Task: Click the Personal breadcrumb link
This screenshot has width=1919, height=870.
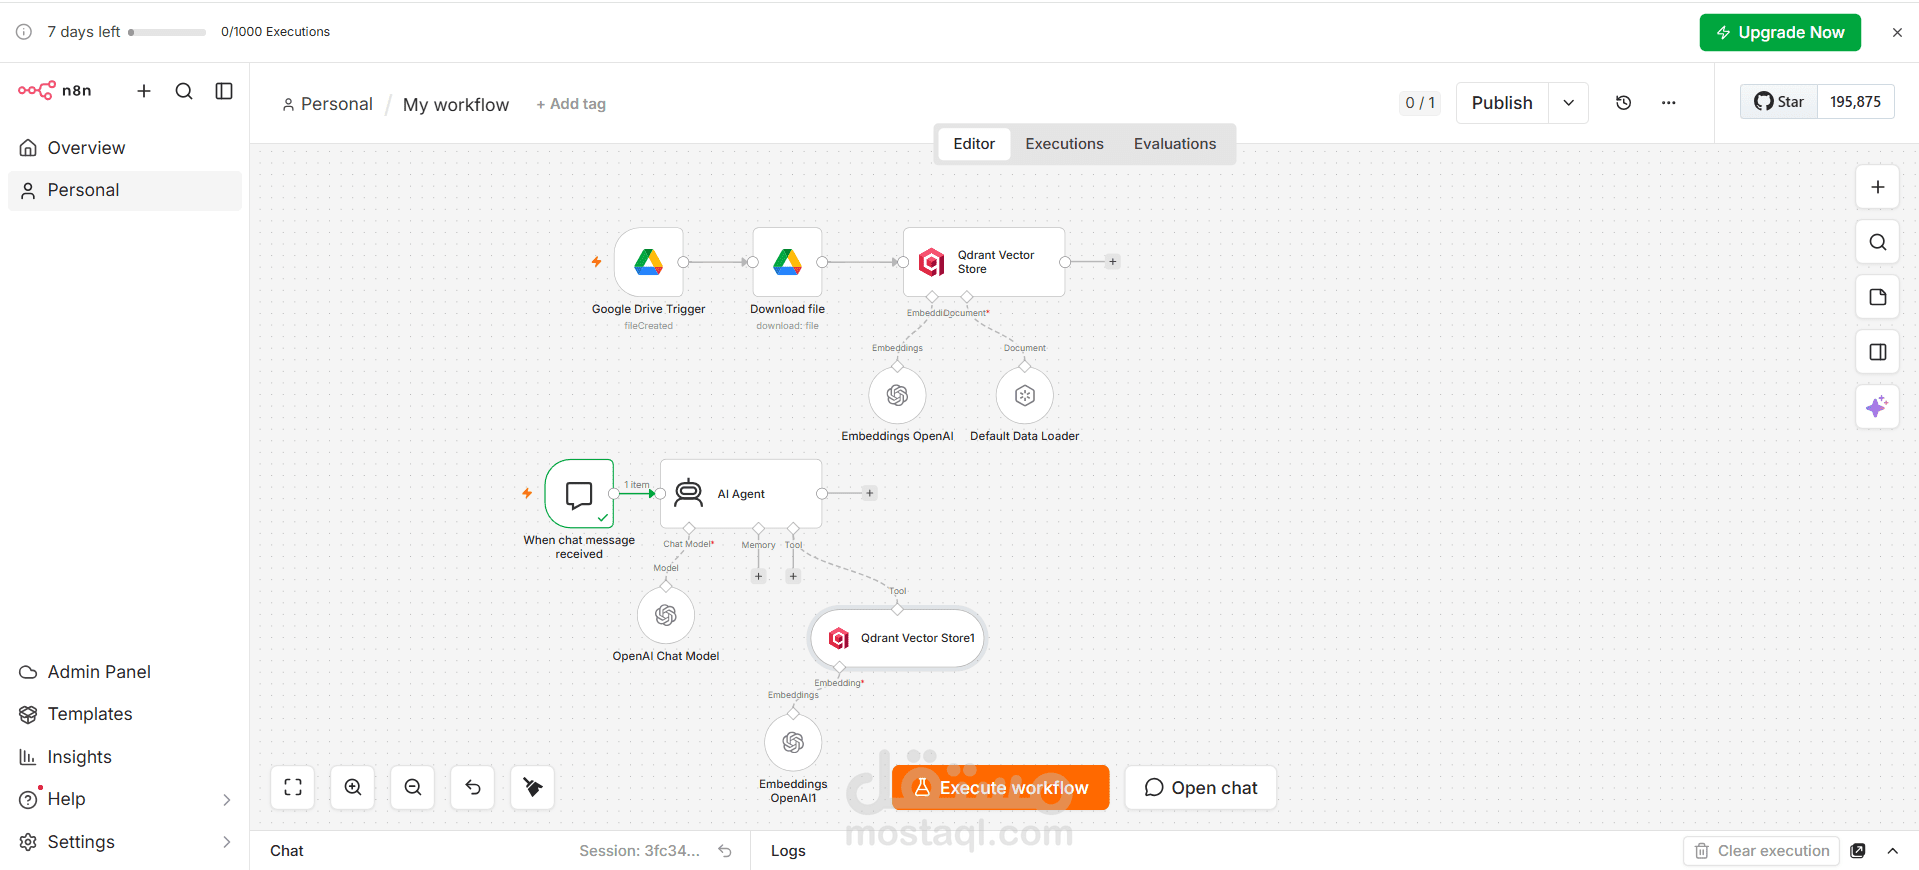Action: pyautogui.click(x=327, y=104)
